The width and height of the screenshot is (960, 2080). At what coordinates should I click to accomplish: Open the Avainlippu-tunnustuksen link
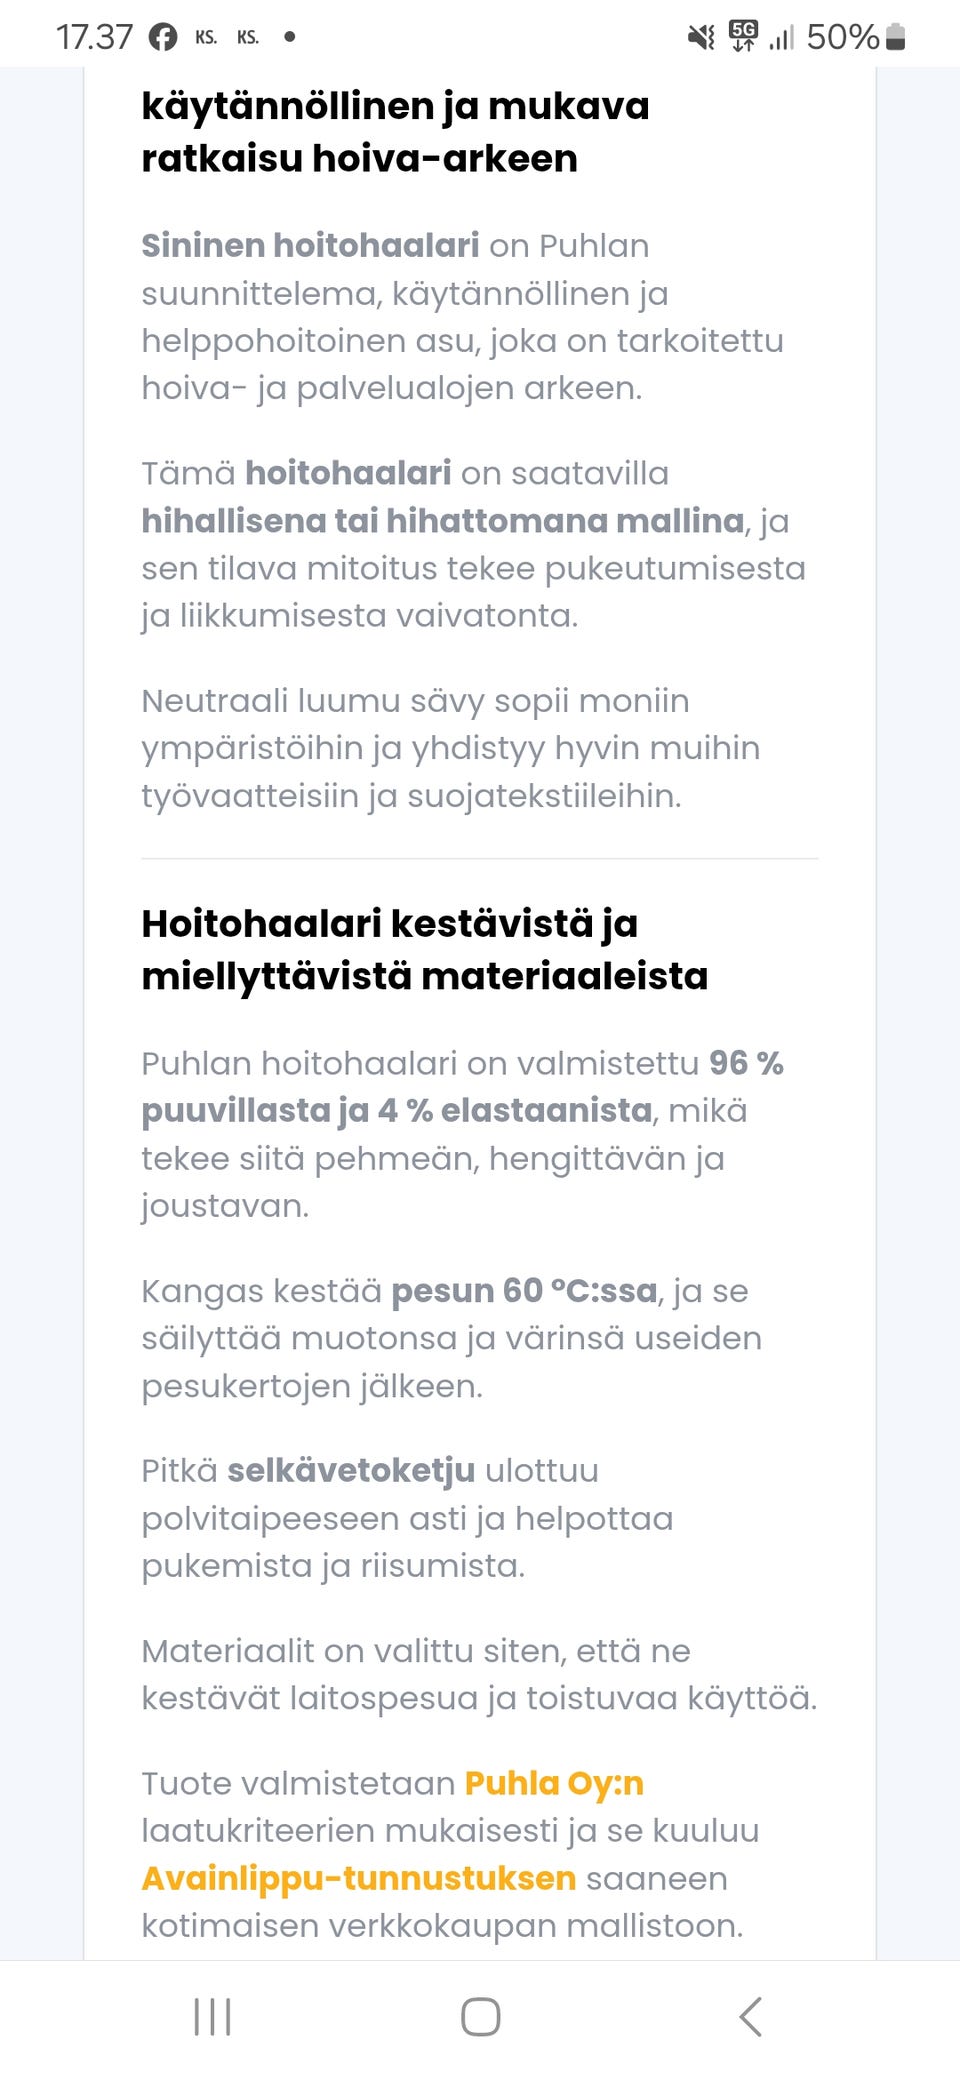click(x=357, y=1879)
